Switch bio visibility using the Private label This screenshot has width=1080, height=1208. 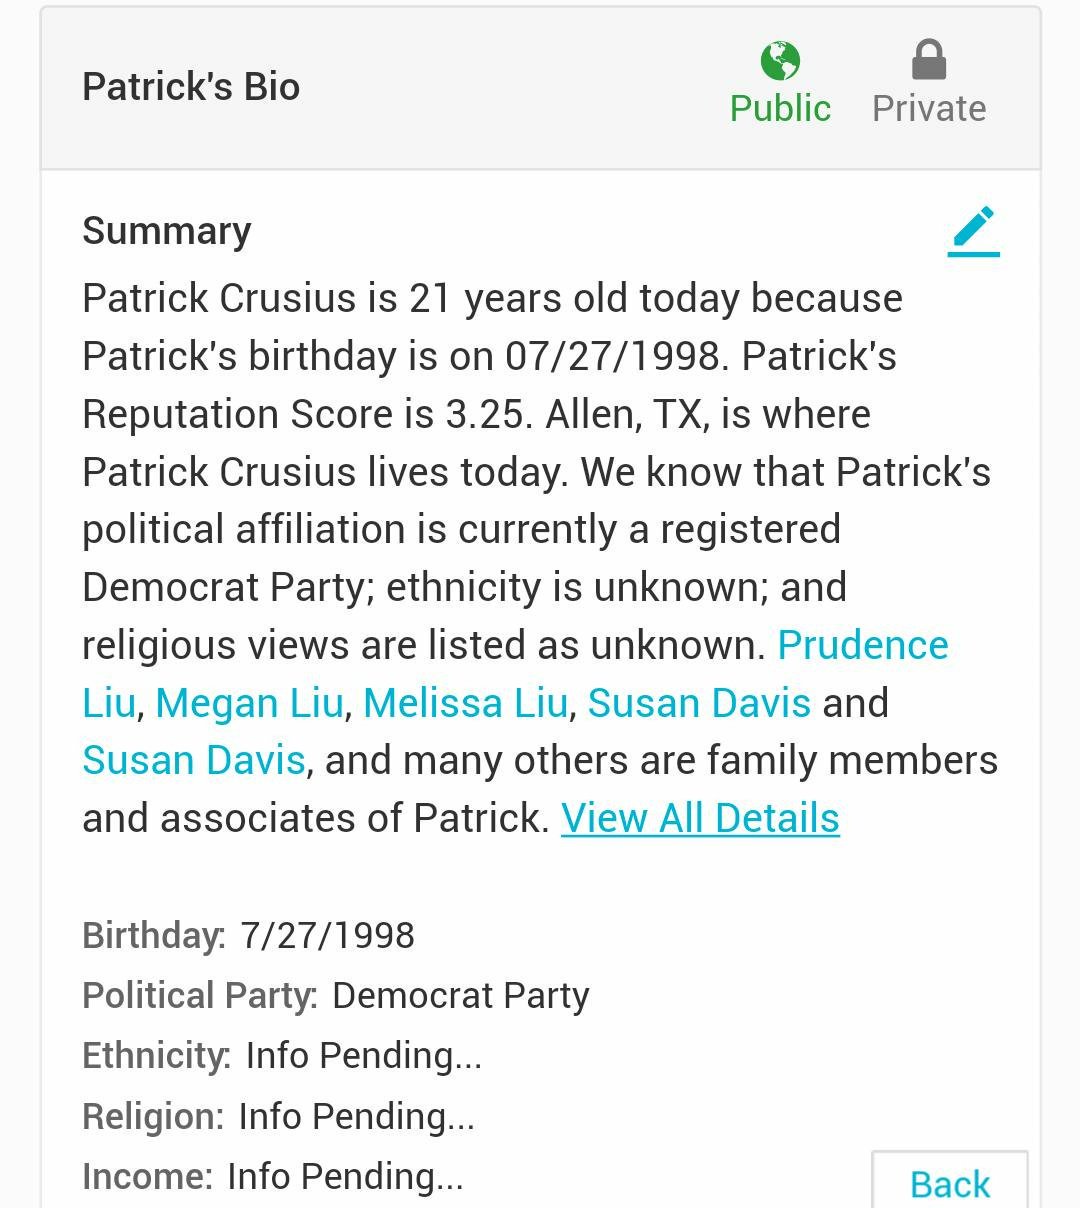(x=929, y=108)
